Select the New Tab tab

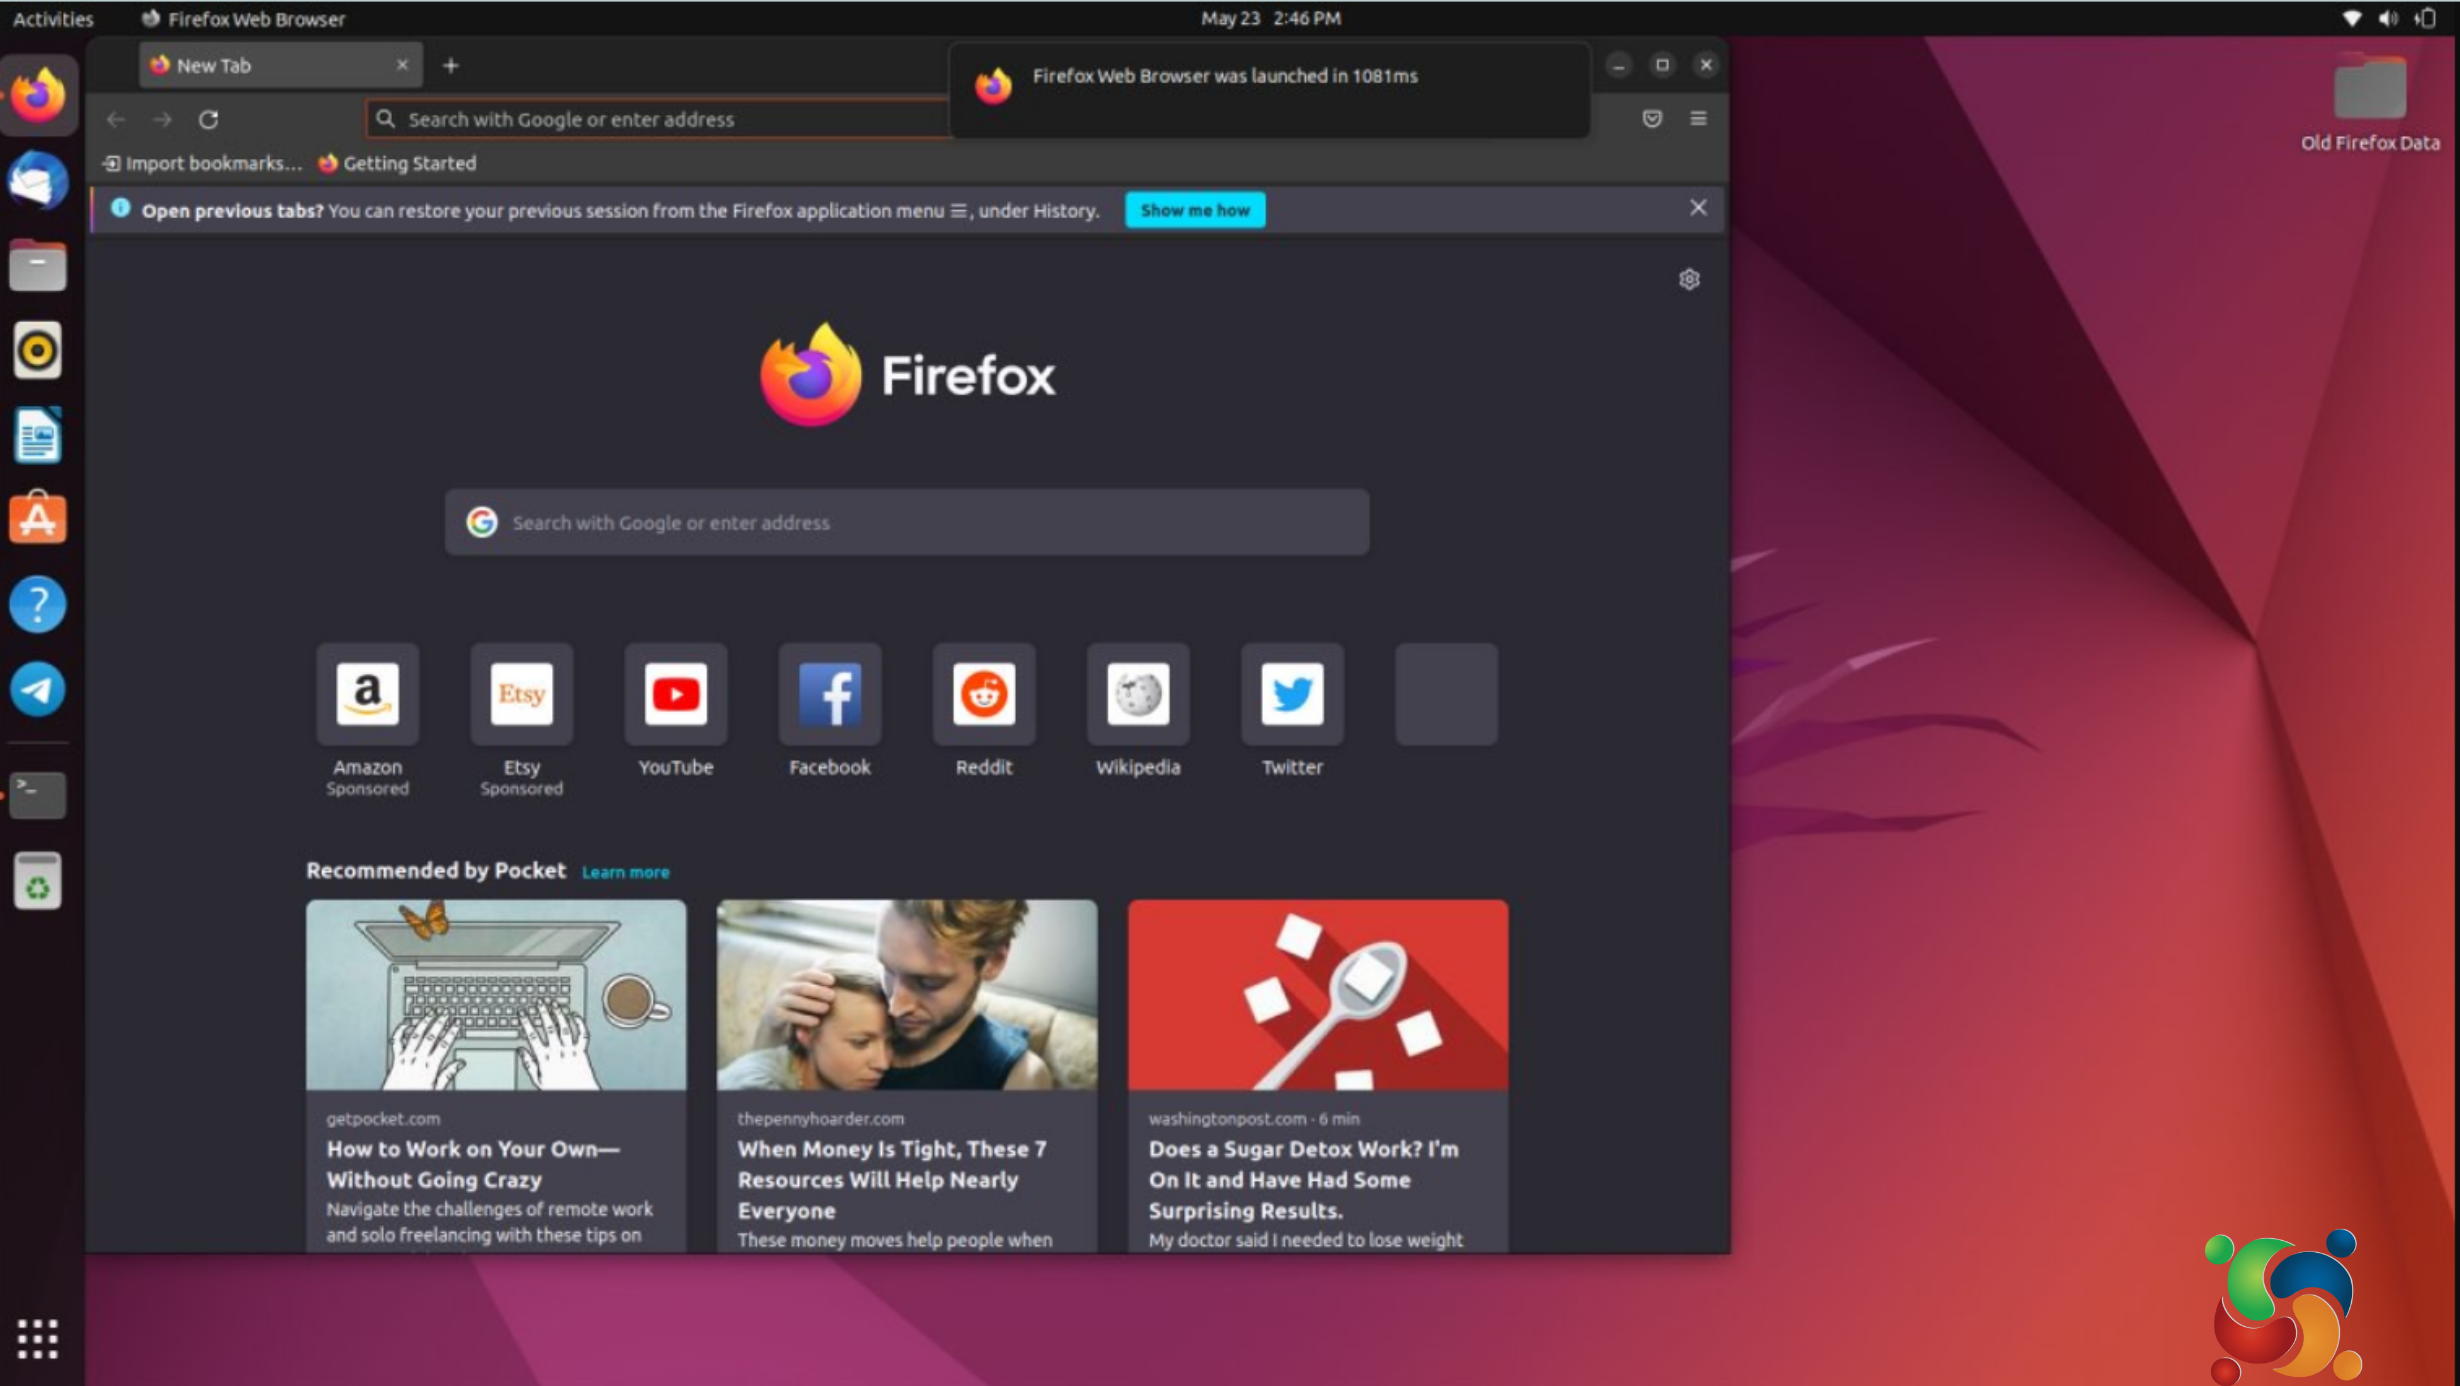click(280, 65)
